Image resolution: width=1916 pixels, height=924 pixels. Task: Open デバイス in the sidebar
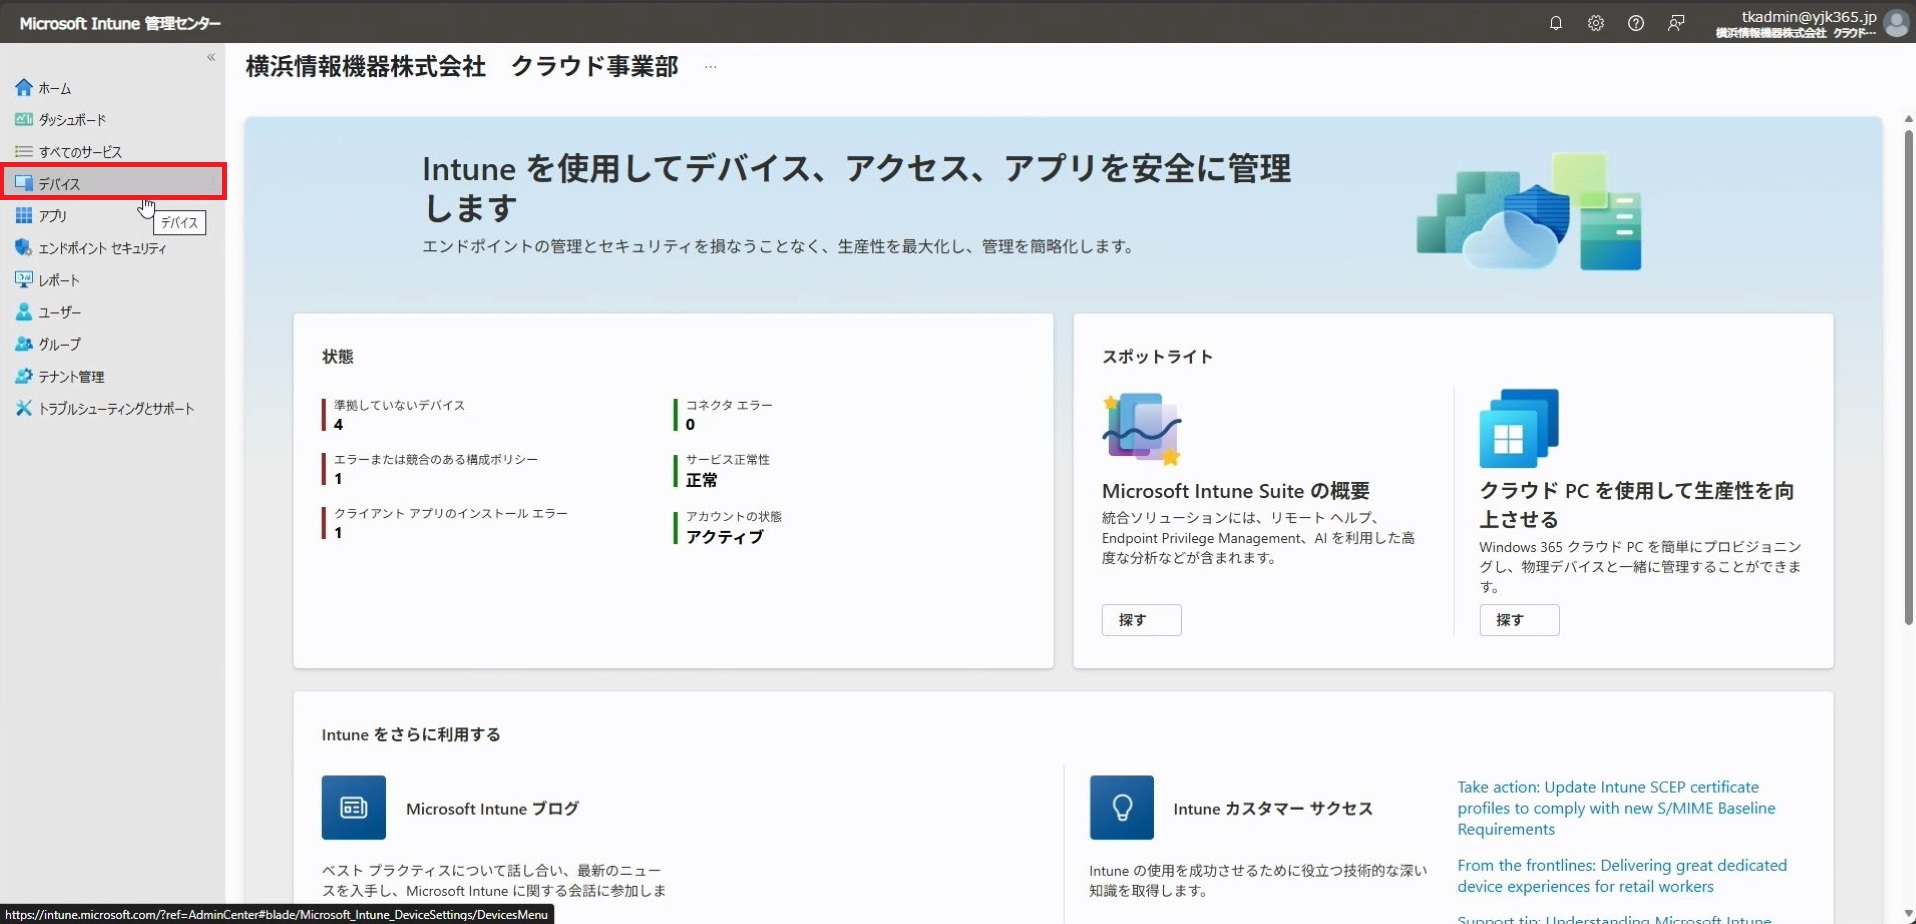click(x=60, y=184)
